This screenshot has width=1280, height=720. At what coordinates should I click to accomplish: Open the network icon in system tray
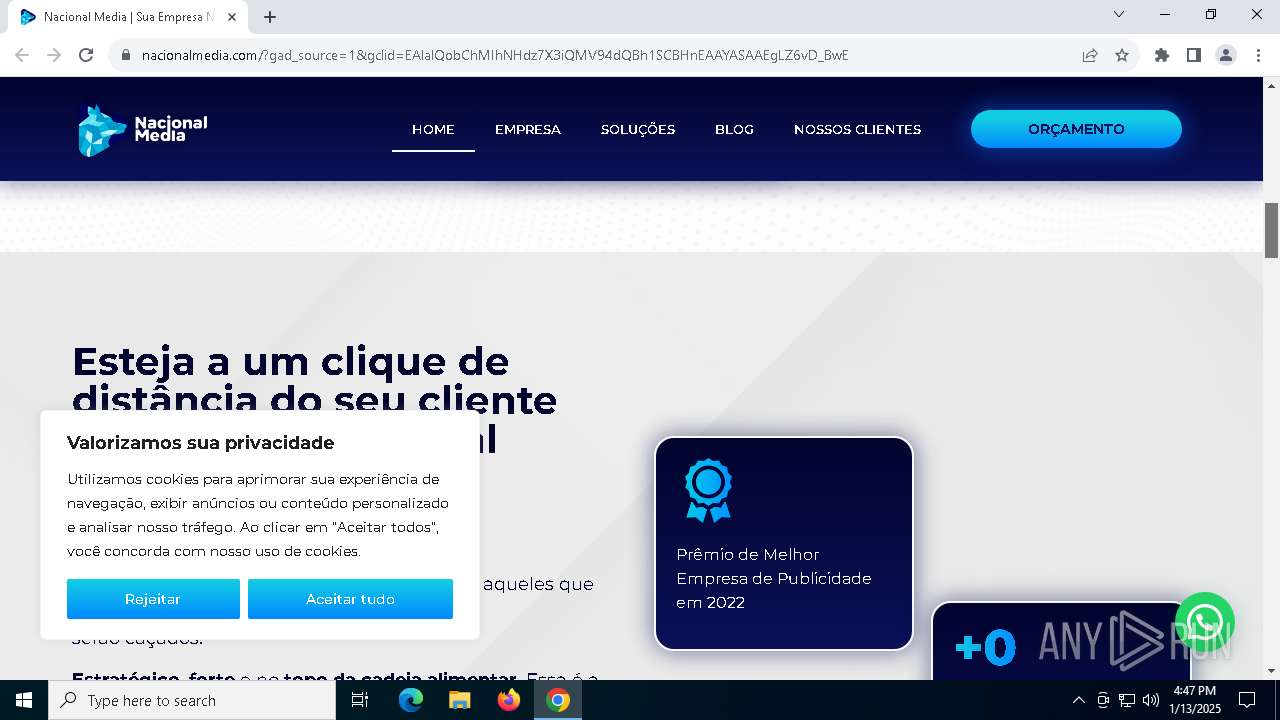pos(1127,700)
